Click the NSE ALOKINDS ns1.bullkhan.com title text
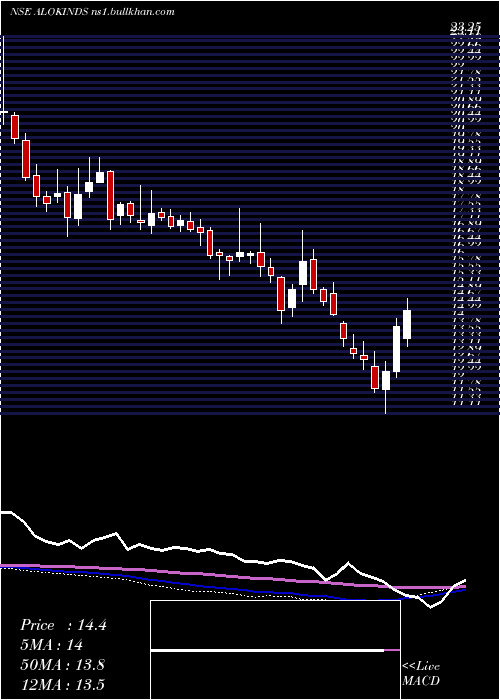This screenshot has width=500, height=700. [92, 12]
